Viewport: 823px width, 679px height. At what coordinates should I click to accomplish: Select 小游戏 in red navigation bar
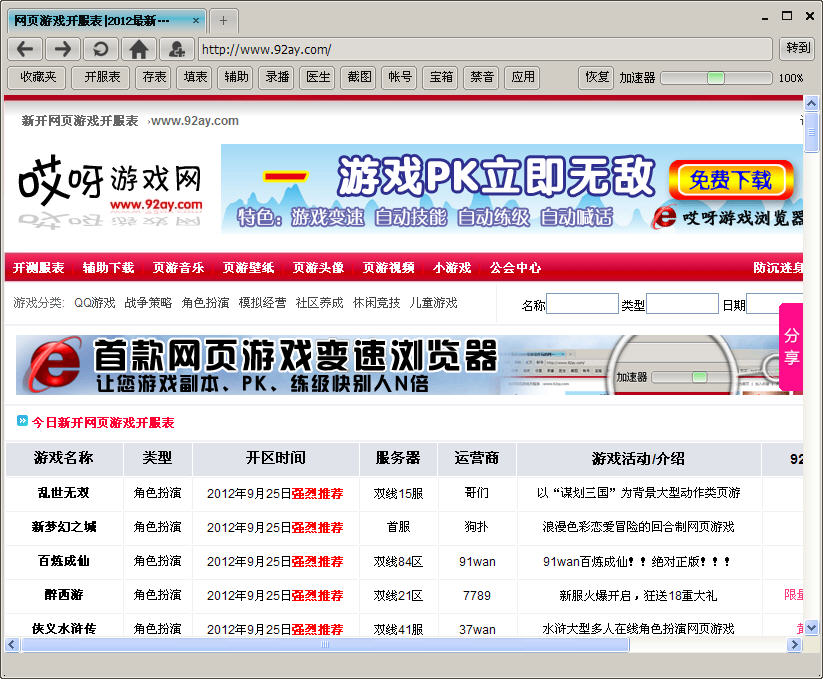451,268
